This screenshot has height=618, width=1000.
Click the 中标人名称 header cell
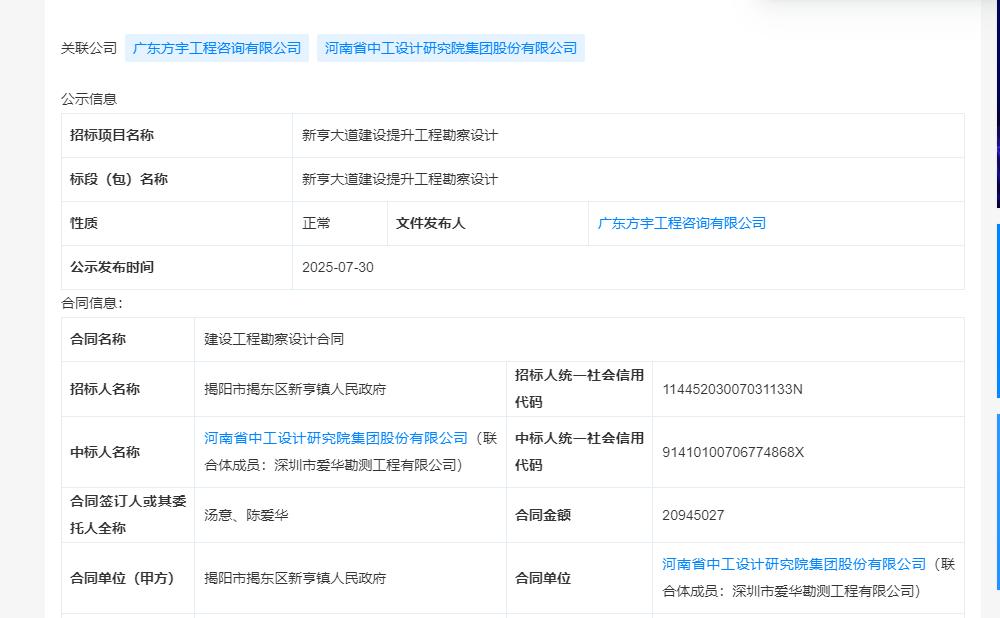[128, 452]
